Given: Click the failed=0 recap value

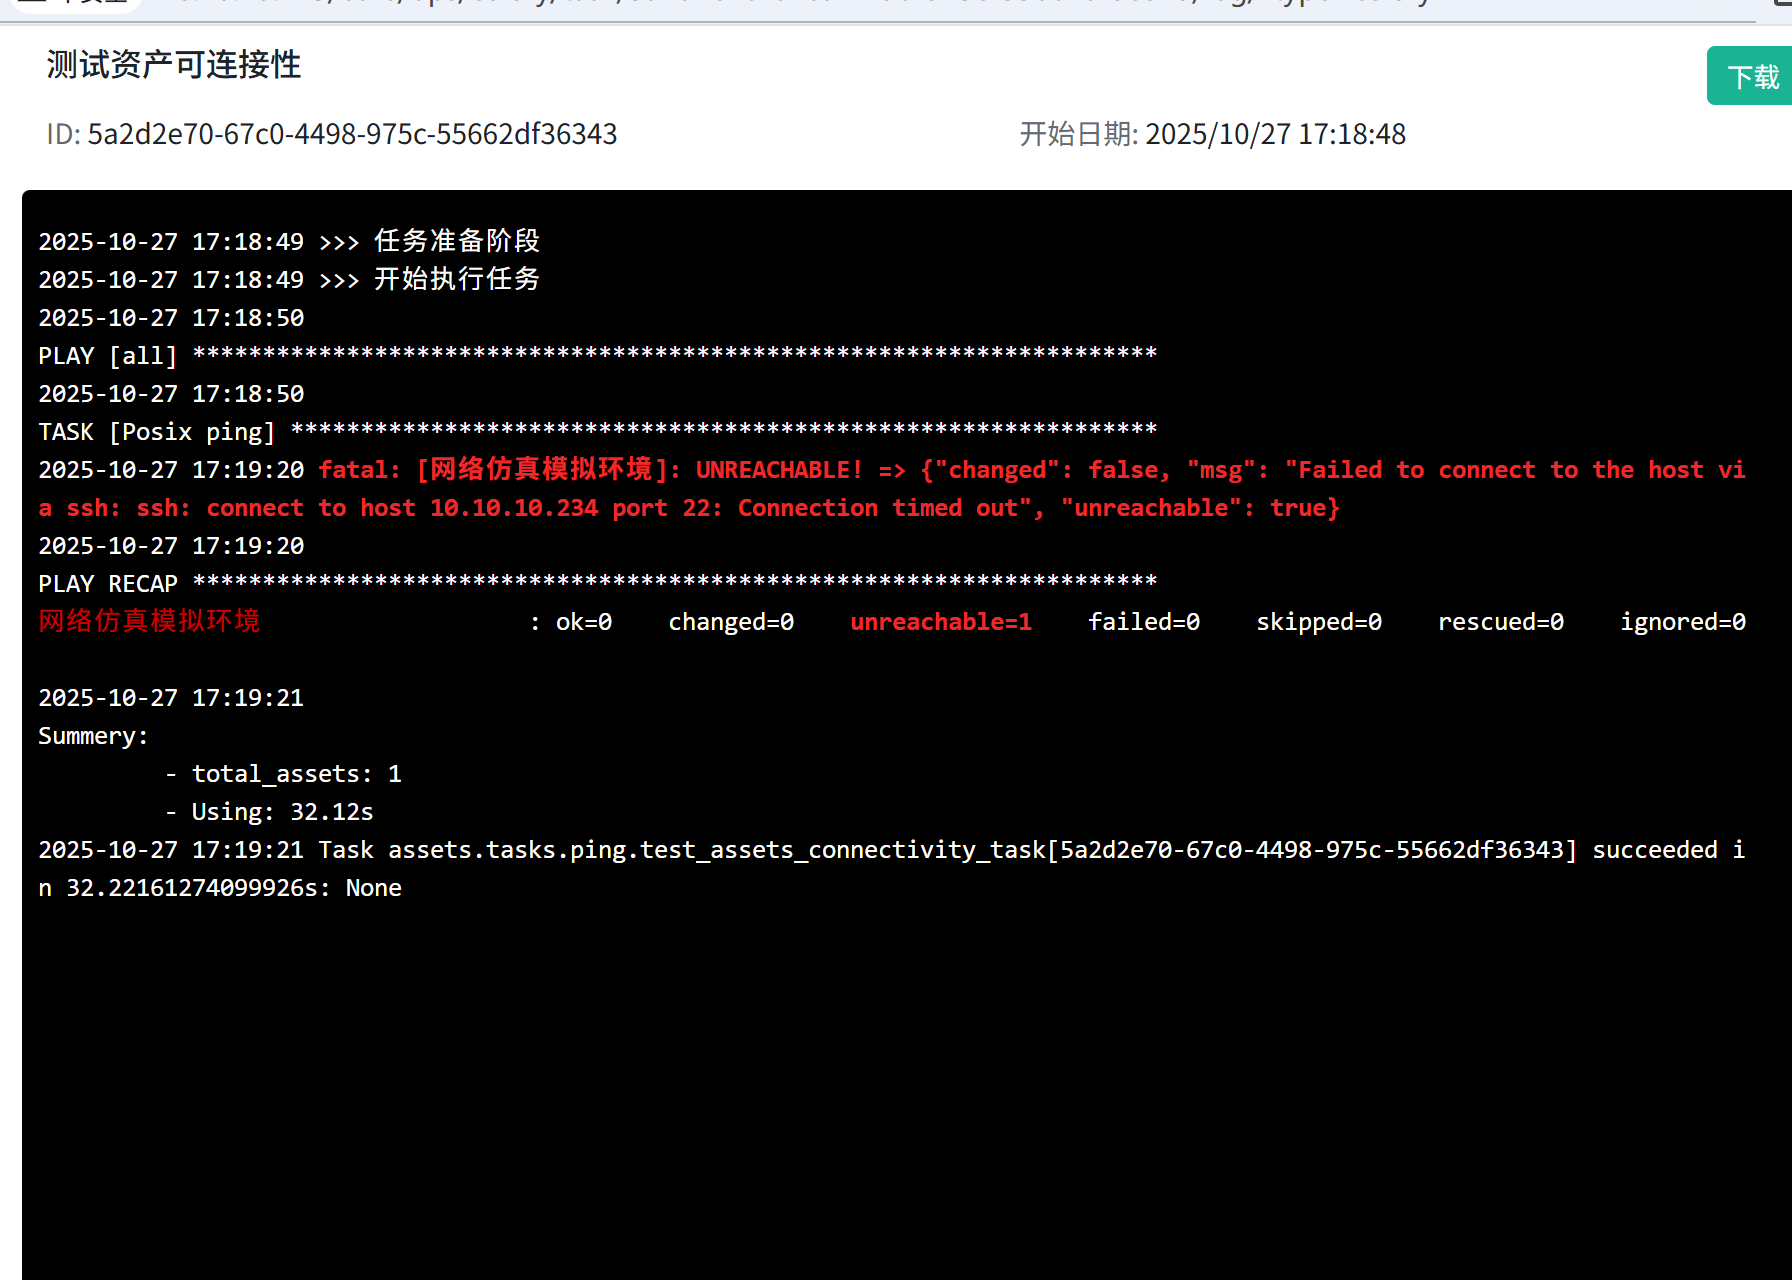Looking at the screenshot, I should [1143, 622].
